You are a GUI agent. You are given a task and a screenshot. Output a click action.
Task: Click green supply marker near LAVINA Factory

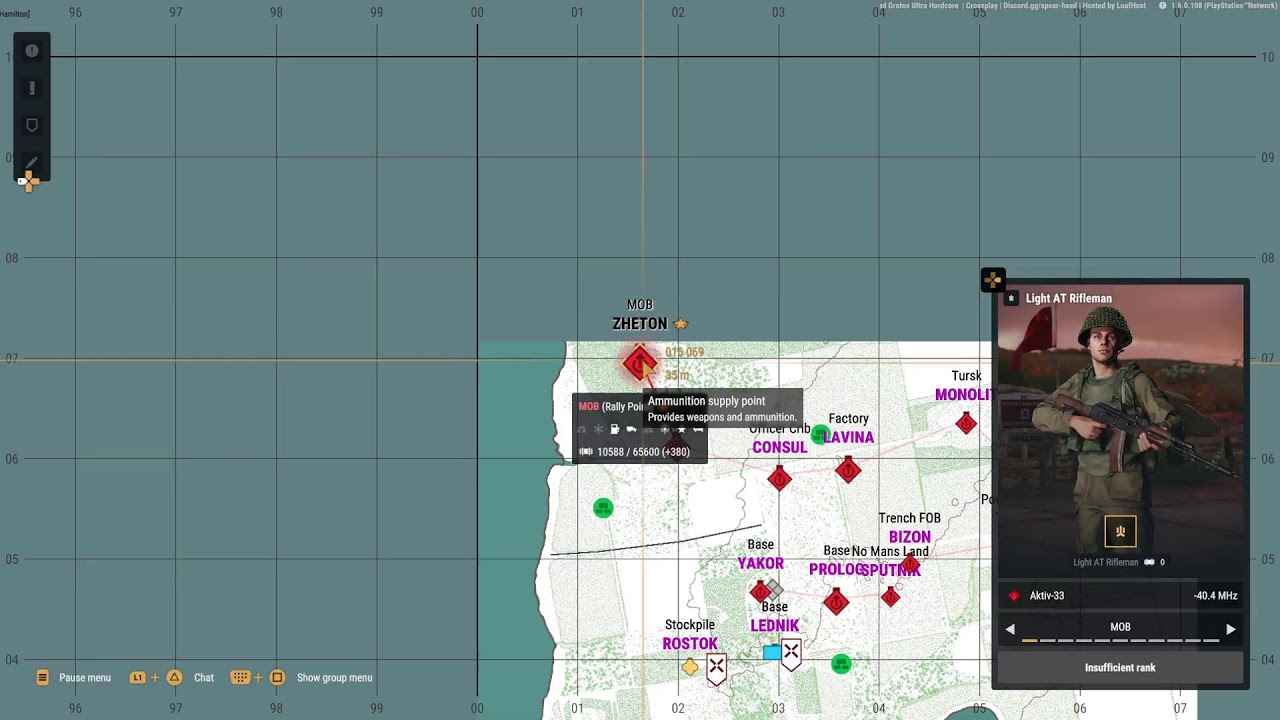(x=821, y=434)
